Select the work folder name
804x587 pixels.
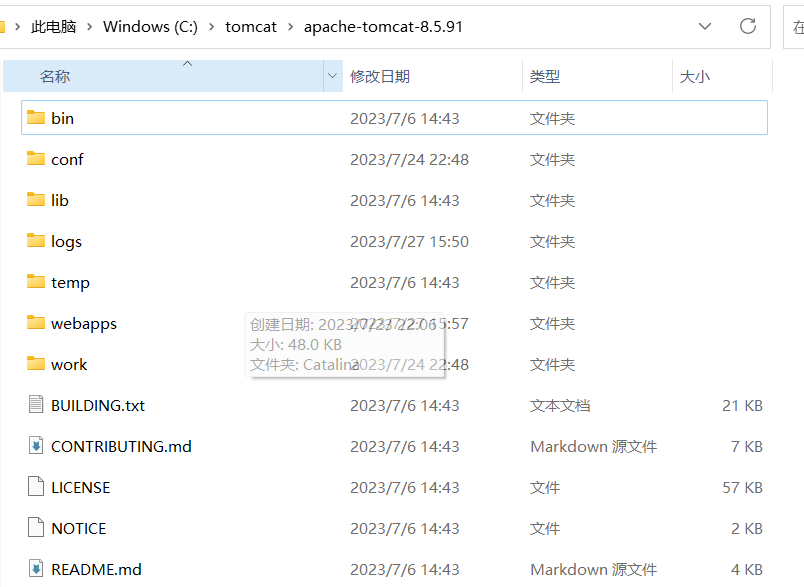pyautogui.click(x=69, y=365)
